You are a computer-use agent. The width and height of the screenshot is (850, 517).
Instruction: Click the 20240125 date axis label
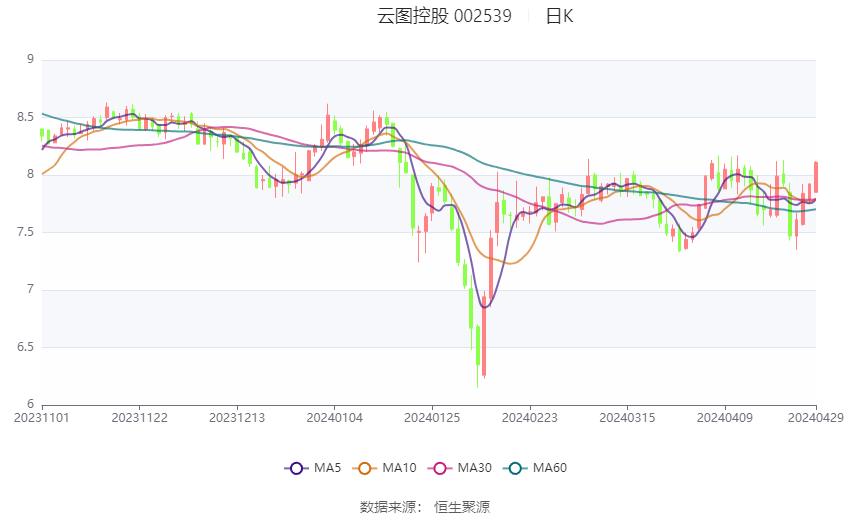click(432, 418)
